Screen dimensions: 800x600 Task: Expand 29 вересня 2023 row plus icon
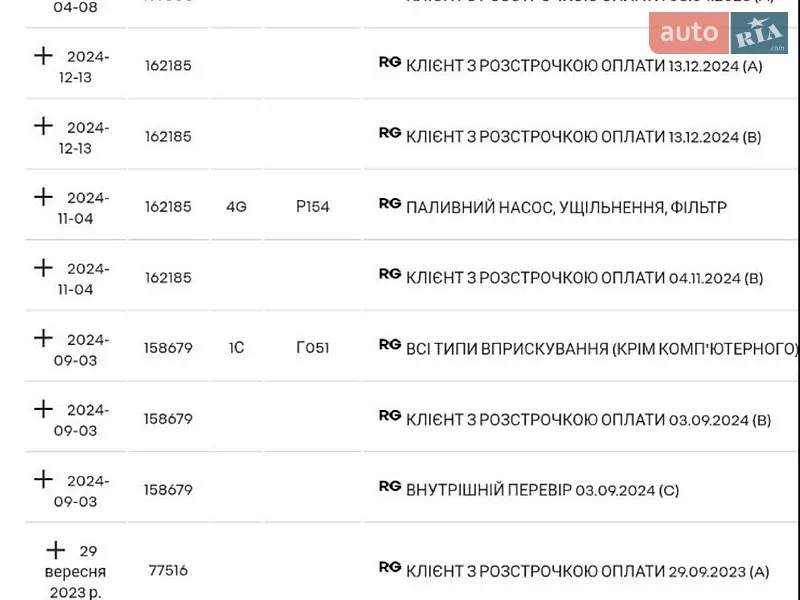click(56, 550)
